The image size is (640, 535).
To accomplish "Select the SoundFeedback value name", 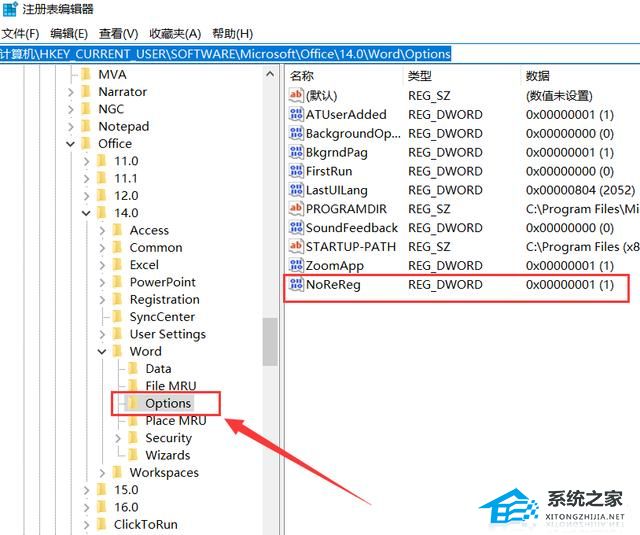I will coord(352,228).
